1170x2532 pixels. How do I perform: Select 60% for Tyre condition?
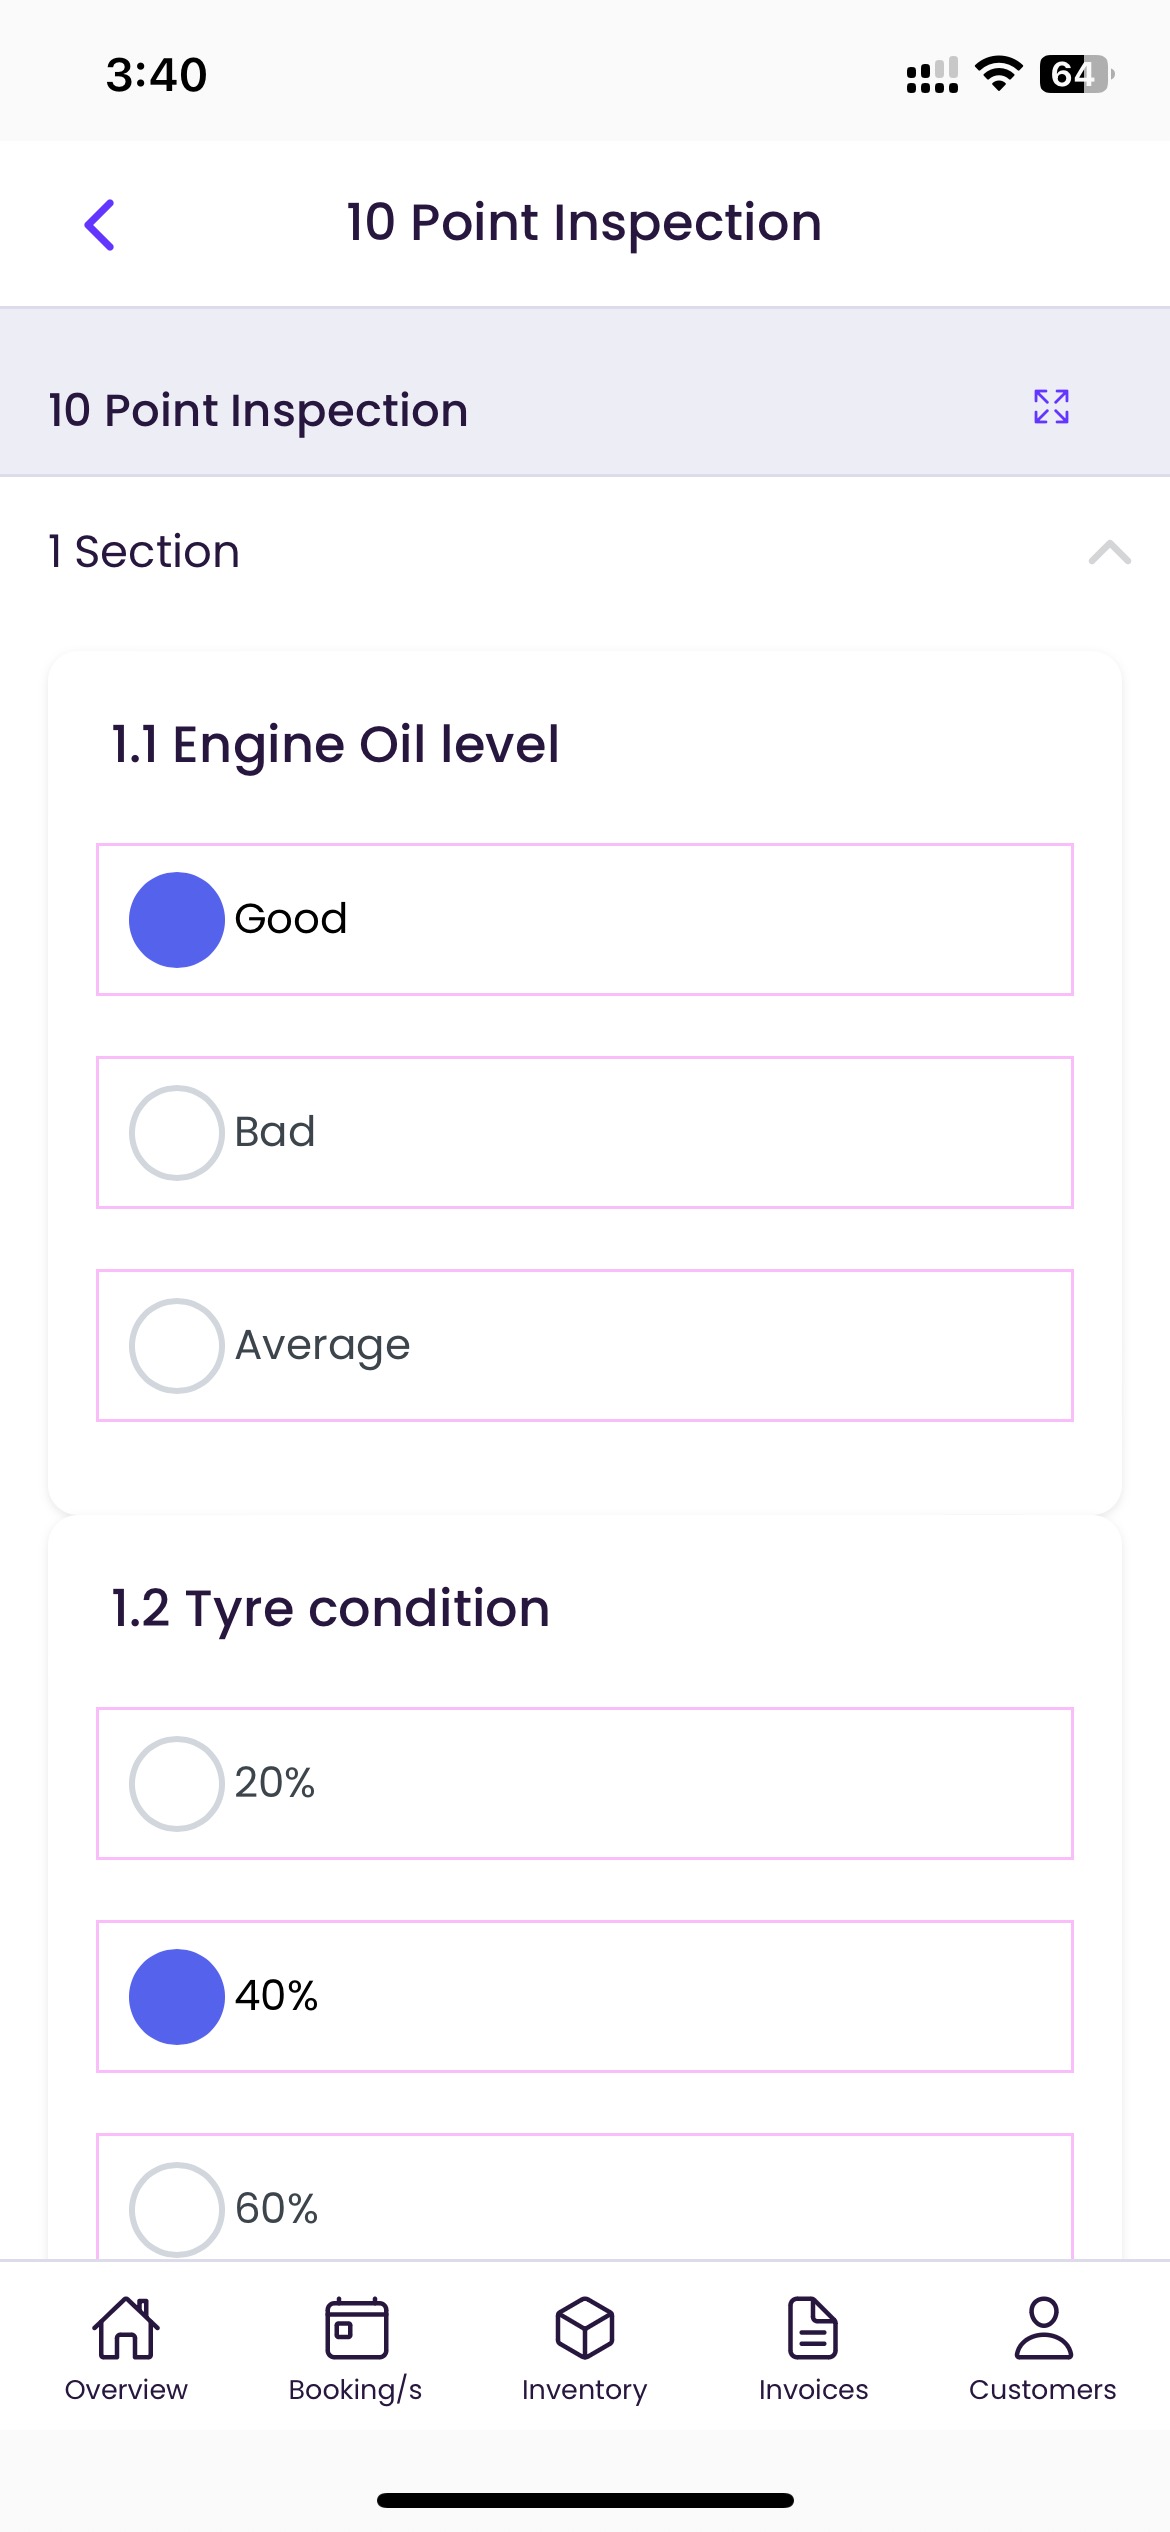[x=177, y=2208]
